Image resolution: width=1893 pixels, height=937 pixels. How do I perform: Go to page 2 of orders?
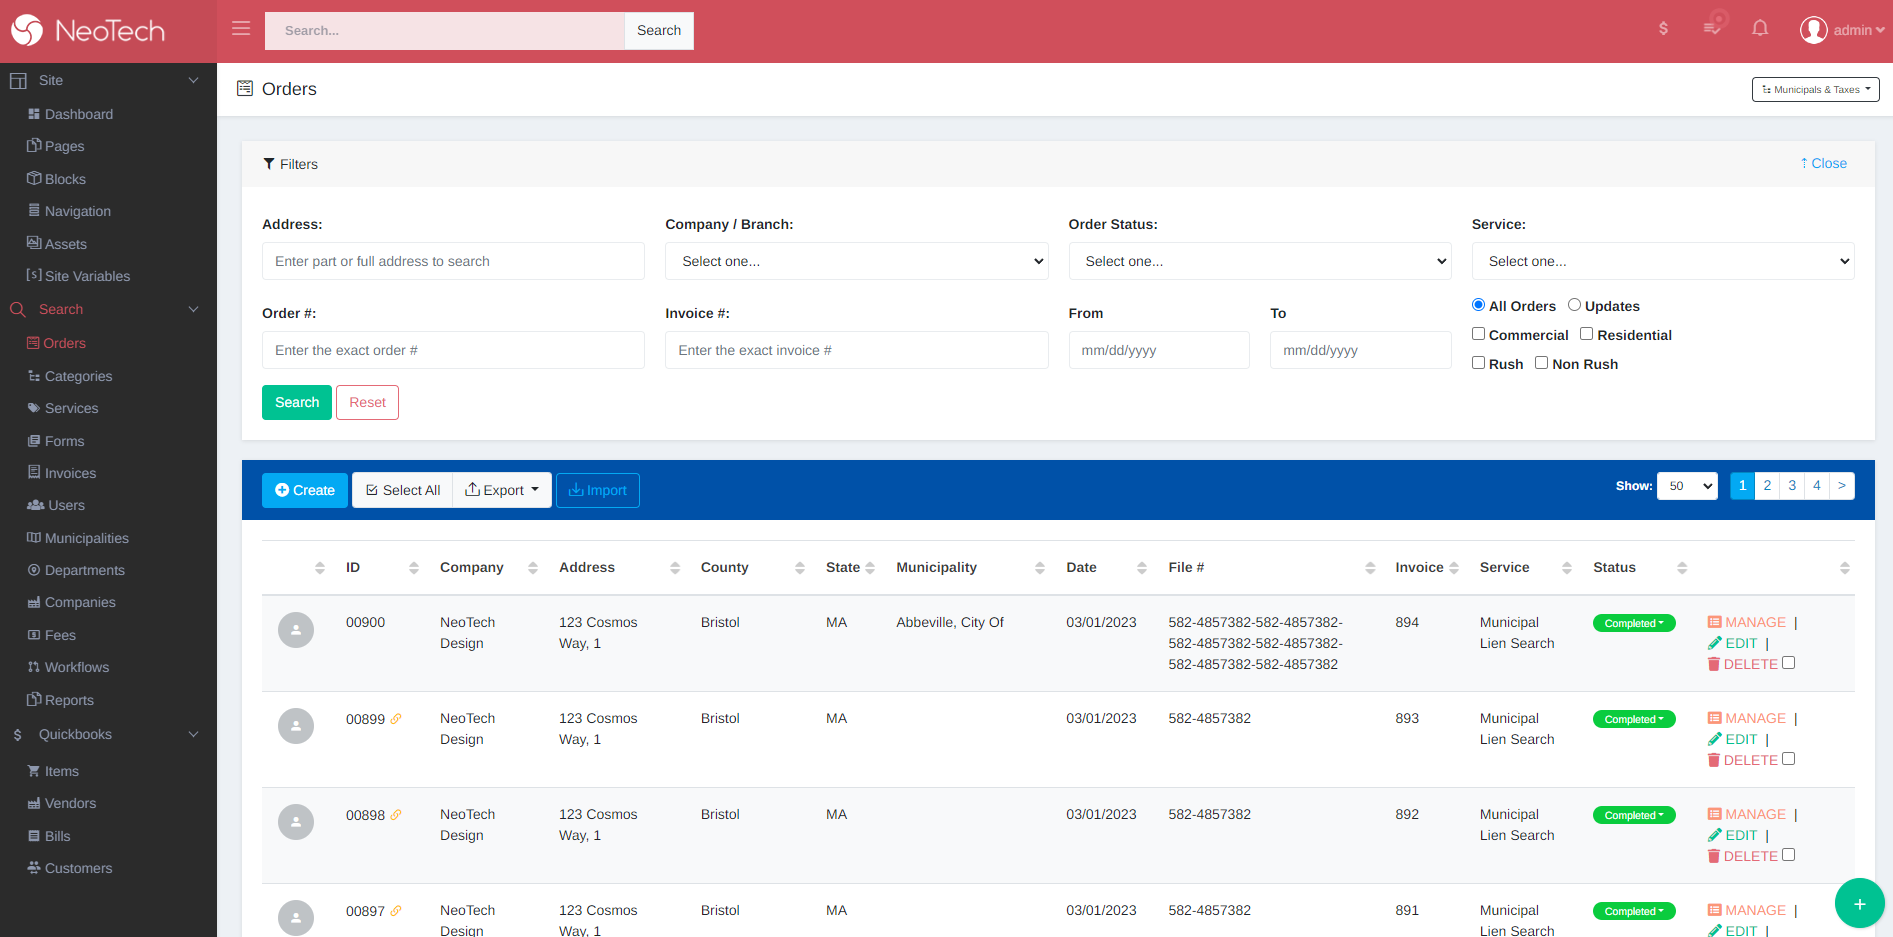1767,485
